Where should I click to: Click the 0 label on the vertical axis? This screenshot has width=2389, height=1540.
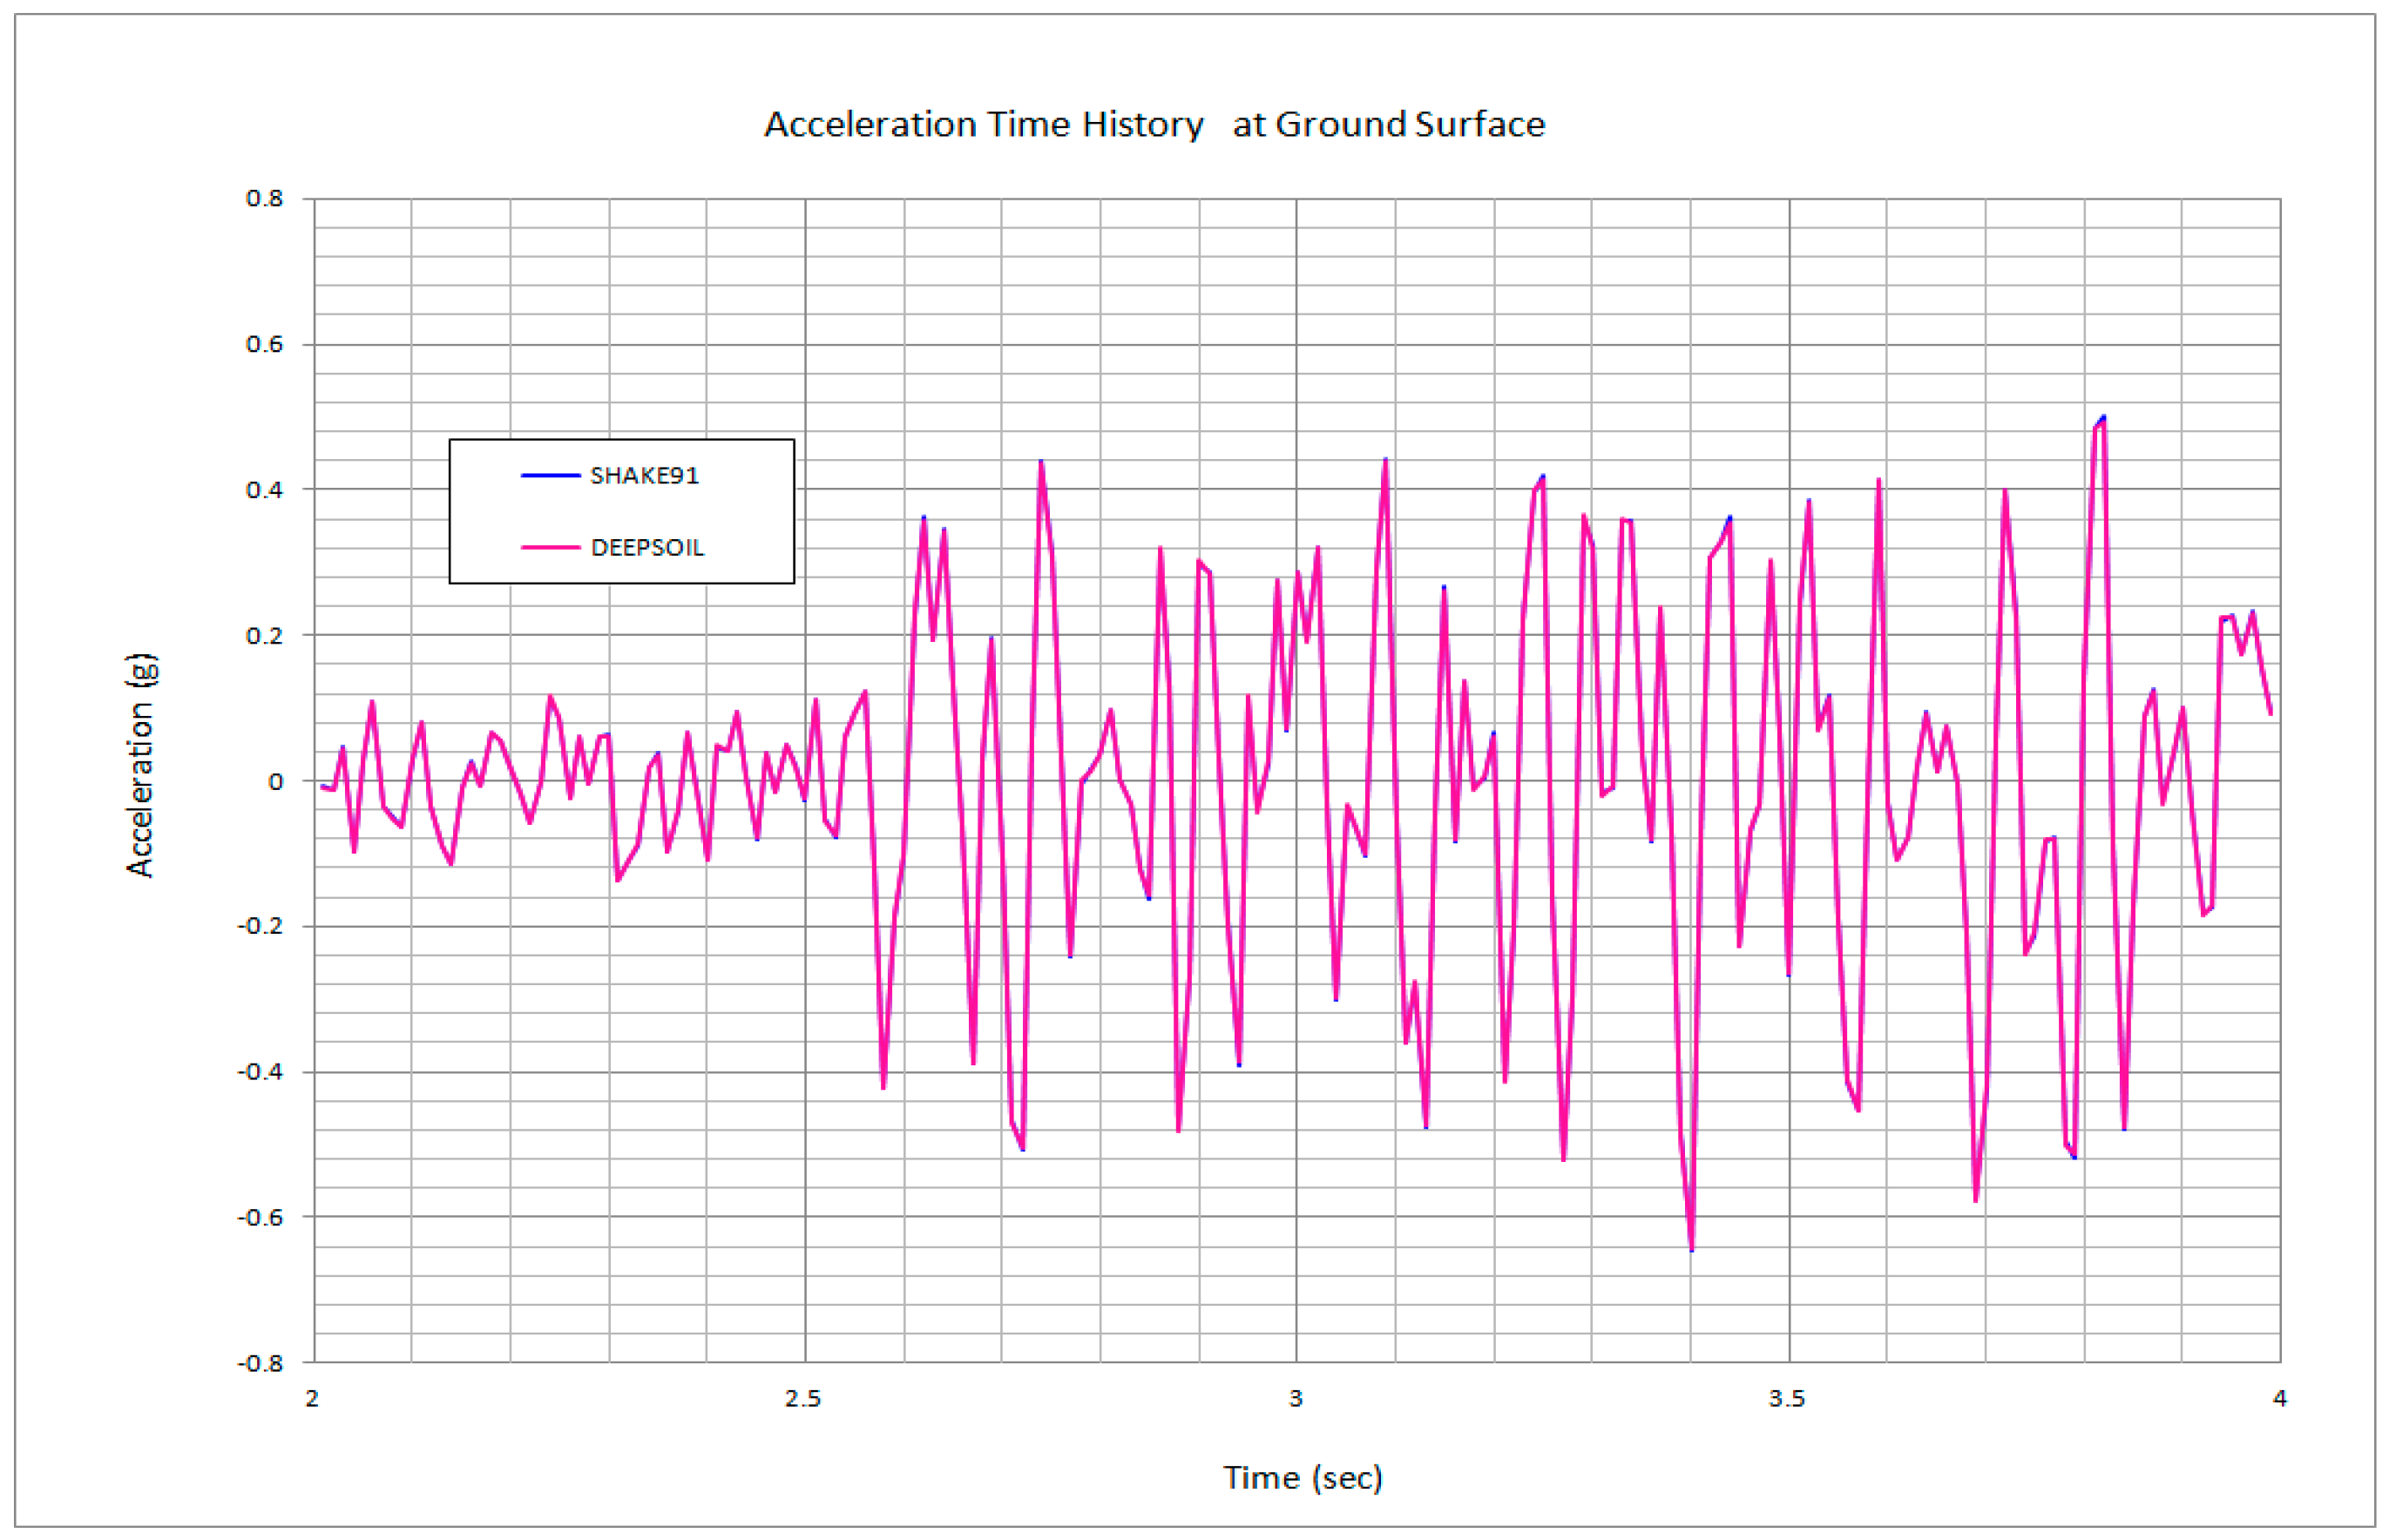click(x=275, y=782)
